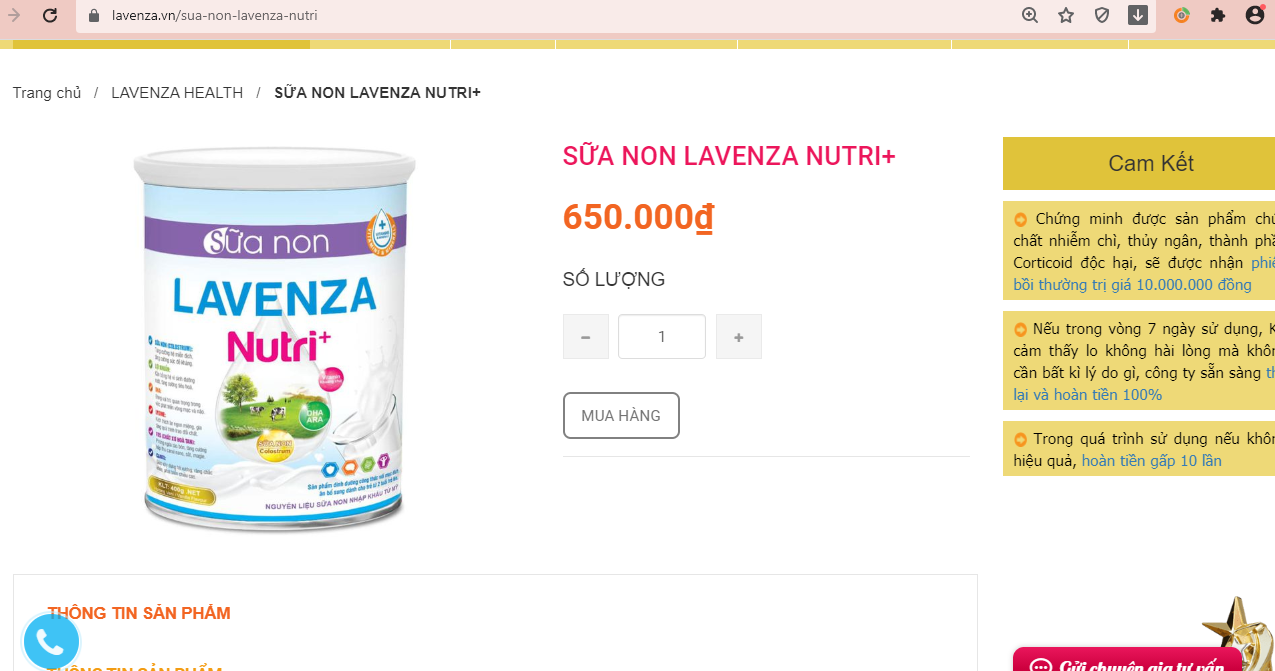Click the quantity input field
The image size is (1275, 671).
[x=662, y=337]
